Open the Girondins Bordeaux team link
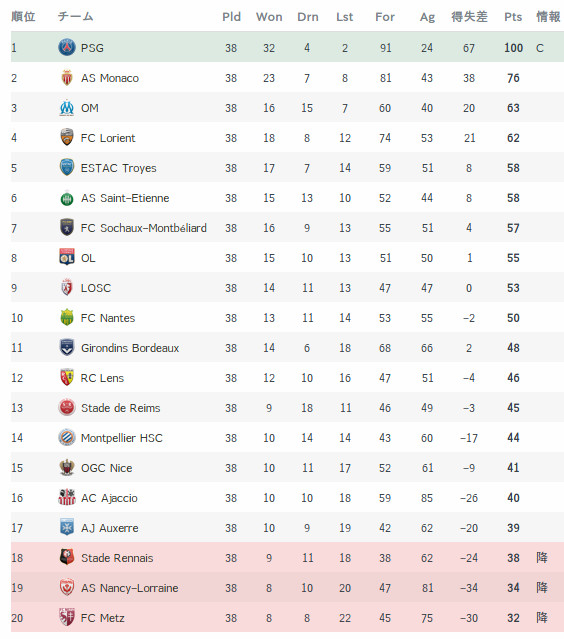 [x=130, y=348]
